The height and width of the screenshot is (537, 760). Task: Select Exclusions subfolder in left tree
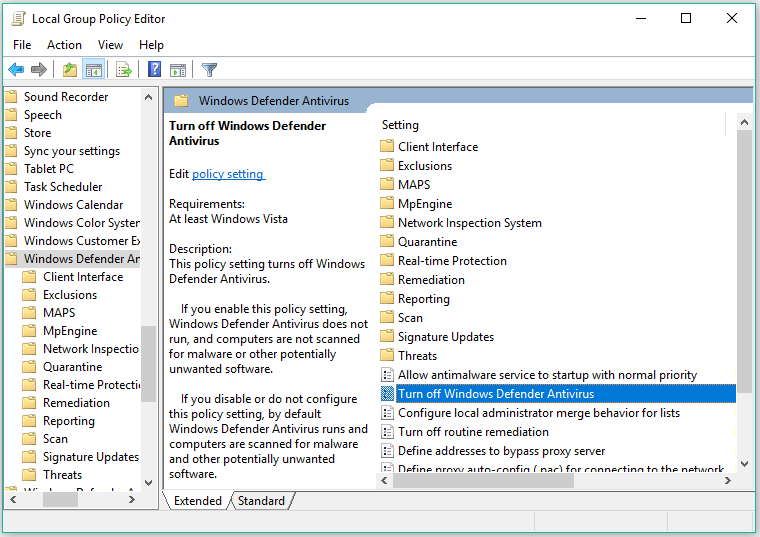pyautogui.click(x=70, y=295)
